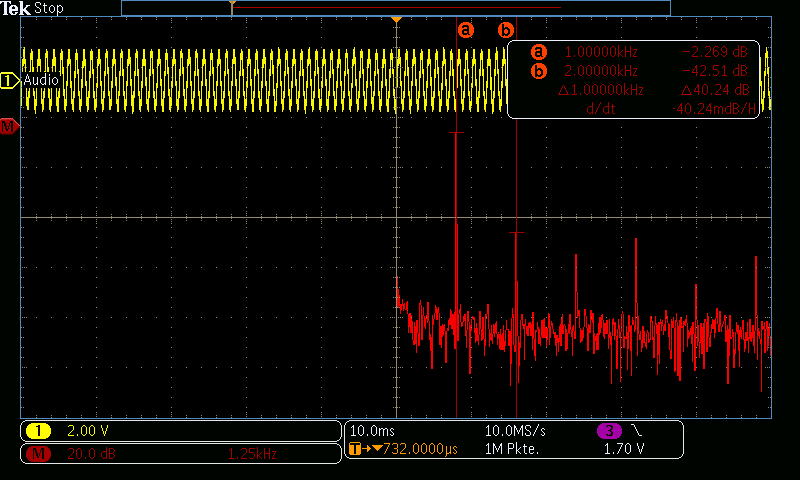Viewport: 800px width, 480px height.
Task: Click the 1.25kHz frequency per division readout
Action: (252, 453)
